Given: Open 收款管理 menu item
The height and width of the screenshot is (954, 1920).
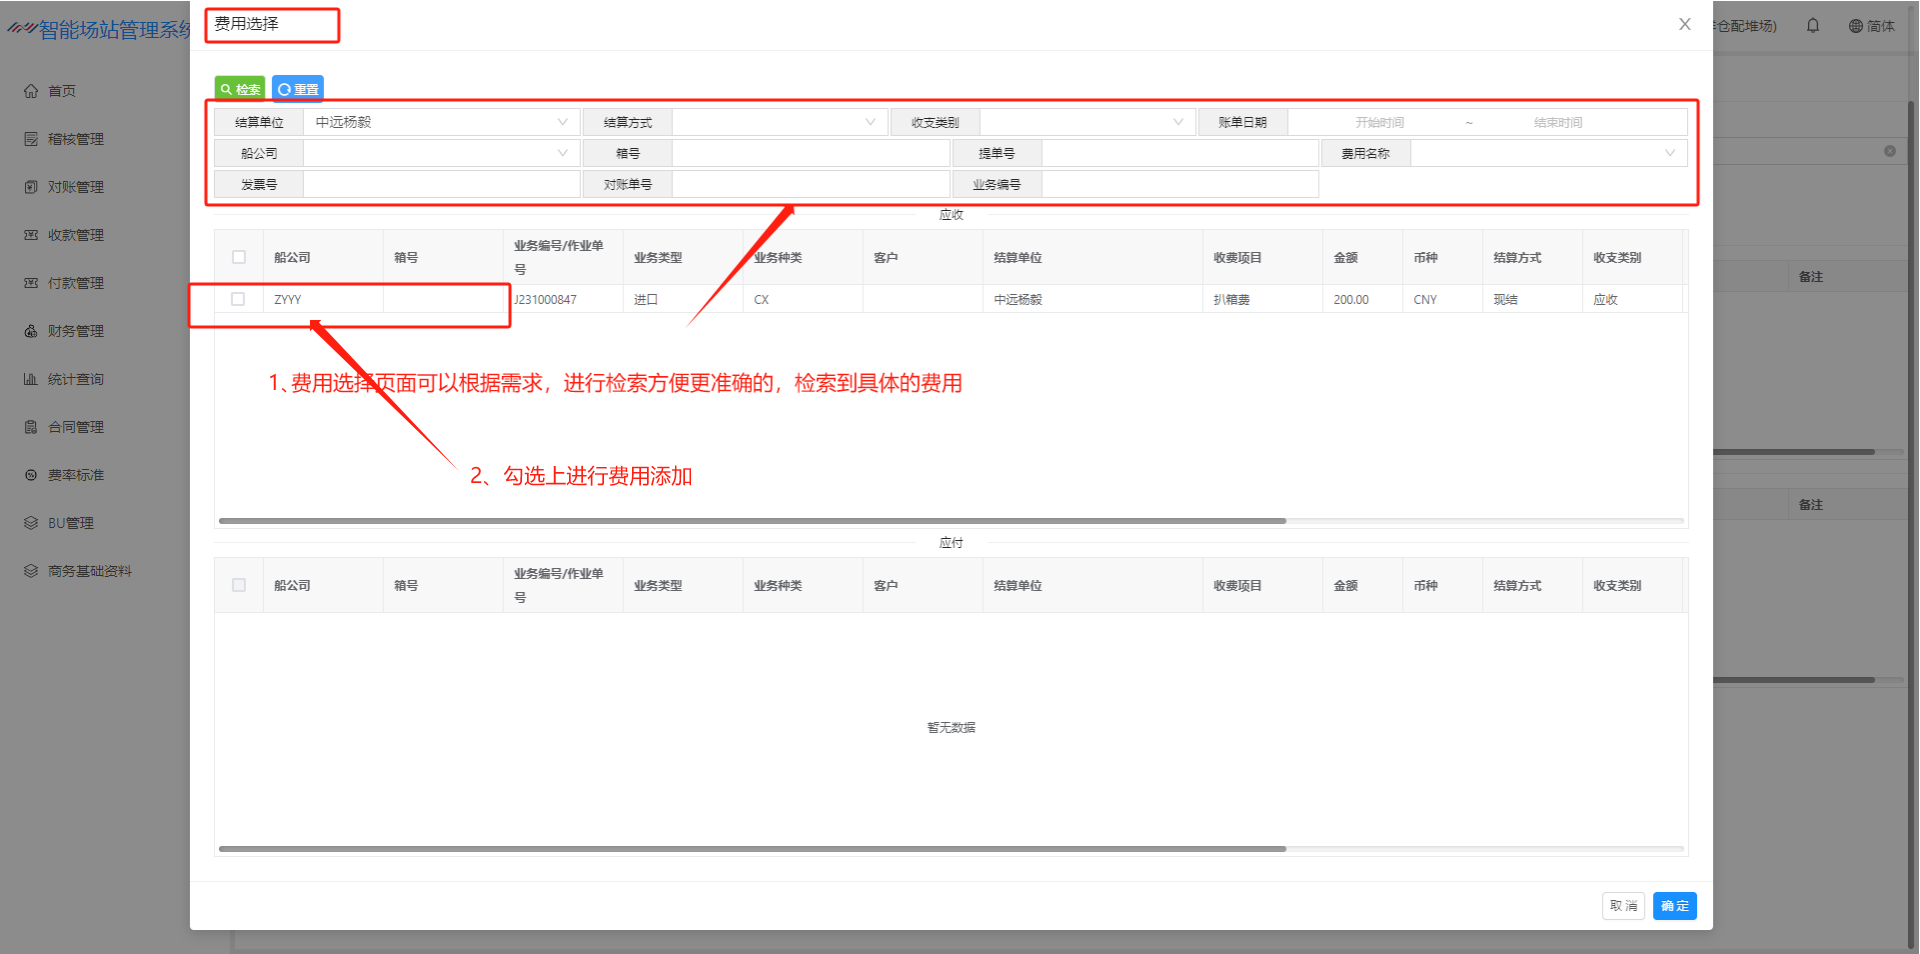Looking at the screenshot, I should [75, 235].
